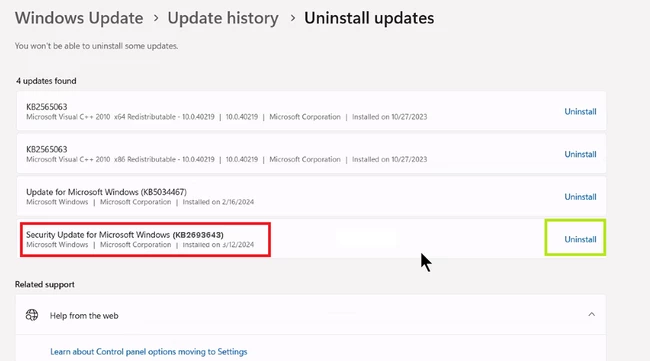Click the x64 Redistributable description line
Screen dimensions: 650x361
pos(227,117)
